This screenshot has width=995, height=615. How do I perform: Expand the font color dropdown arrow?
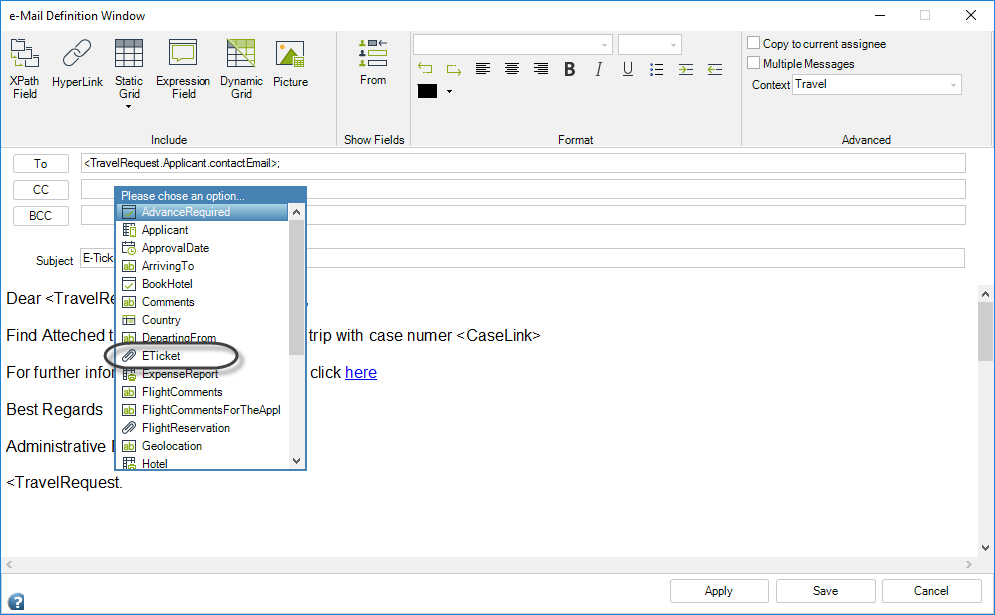pyautogui.click(x=449, y=91)
